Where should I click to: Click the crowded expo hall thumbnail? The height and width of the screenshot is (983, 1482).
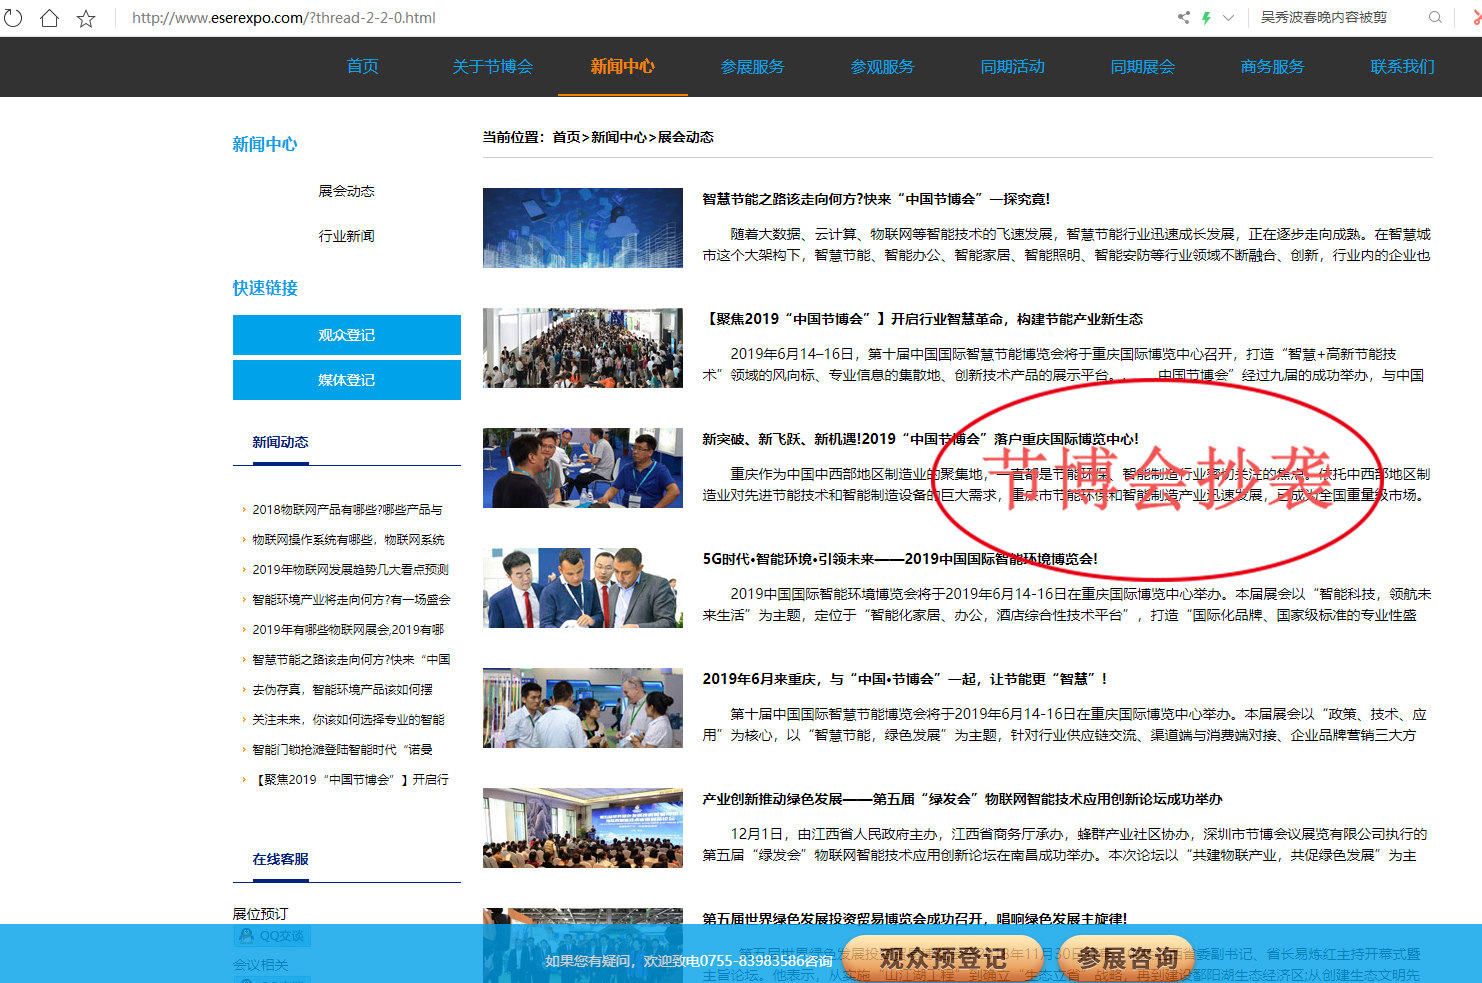[583, 348]
